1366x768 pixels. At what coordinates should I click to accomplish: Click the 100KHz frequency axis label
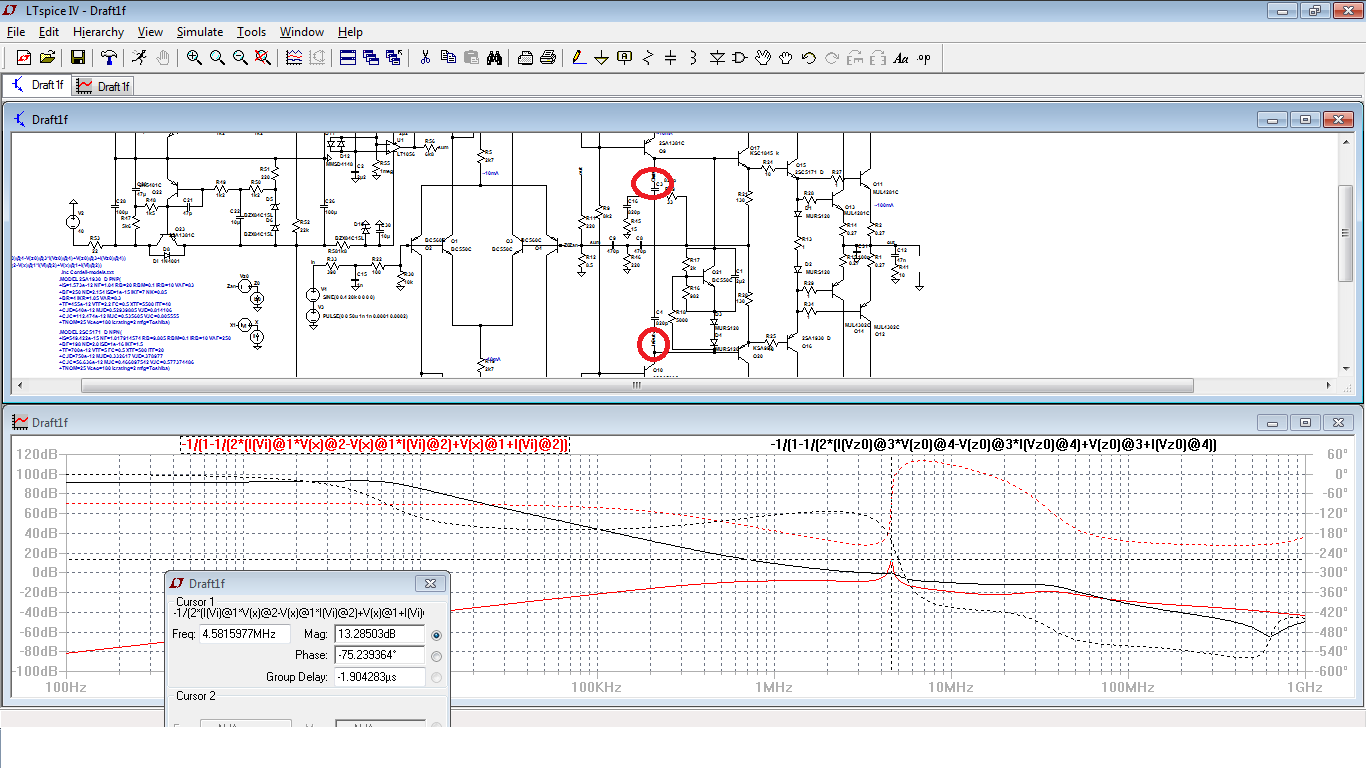[596, 688]
